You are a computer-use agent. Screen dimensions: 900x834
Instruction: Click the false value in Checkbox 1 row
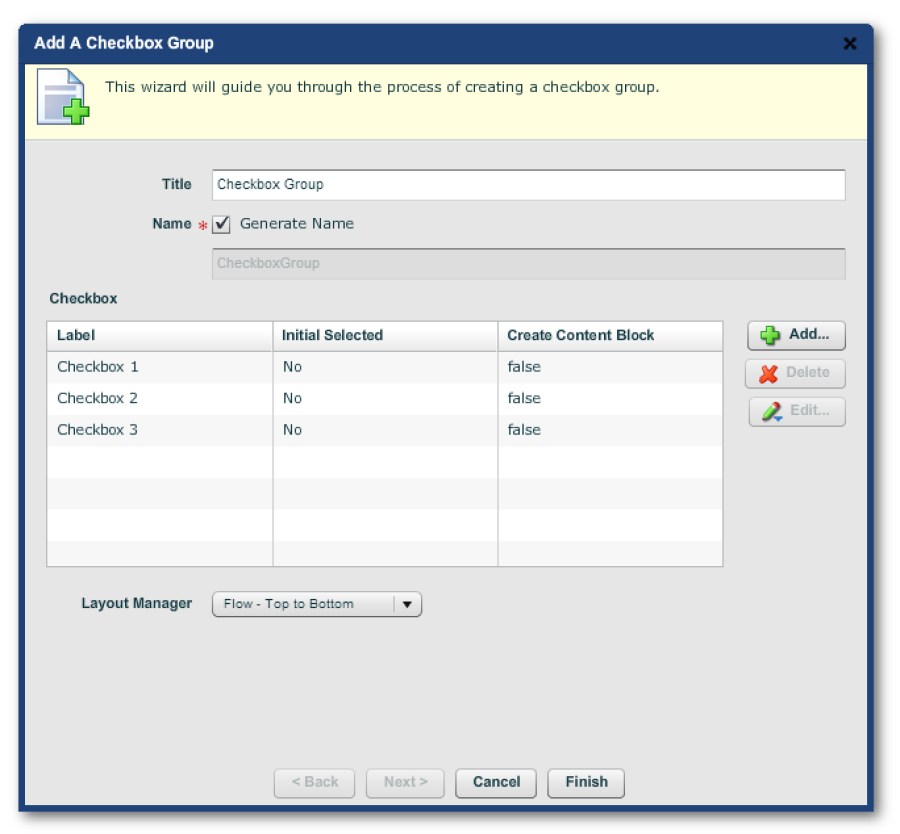click(524, 367)
